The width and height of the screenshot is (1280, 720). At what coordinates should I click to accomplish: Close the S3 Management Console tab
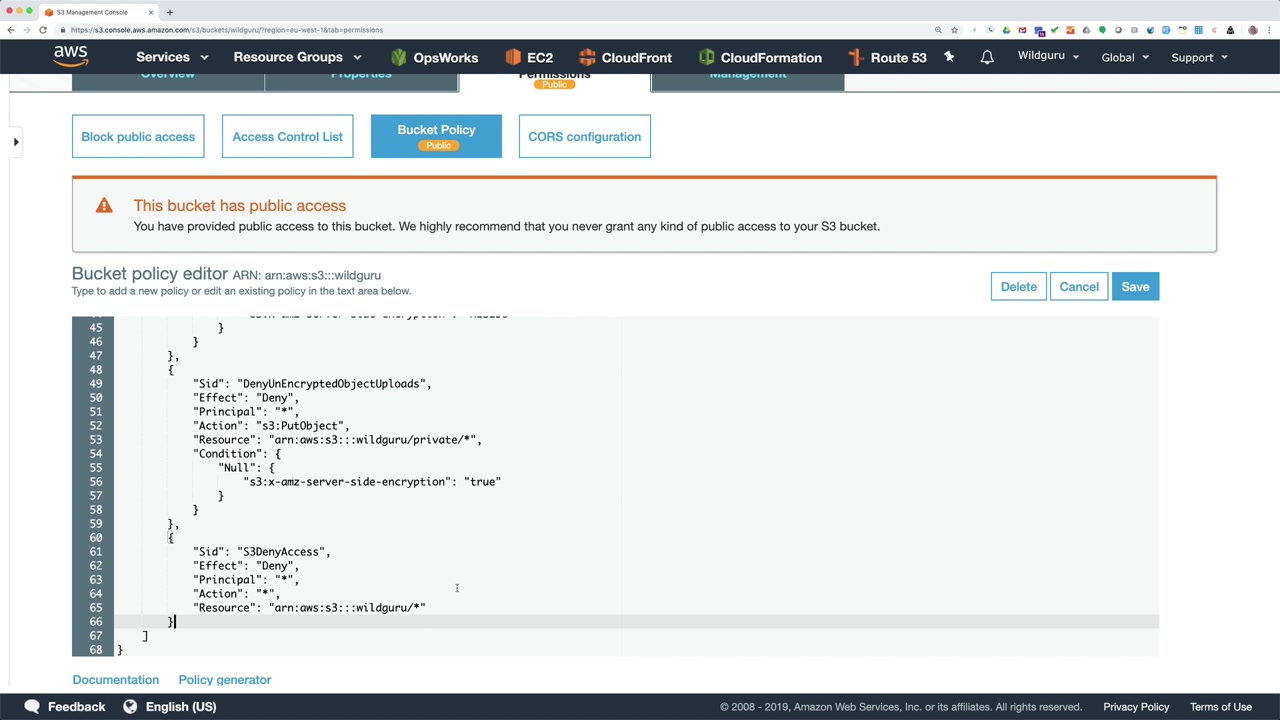coord(151,12)
